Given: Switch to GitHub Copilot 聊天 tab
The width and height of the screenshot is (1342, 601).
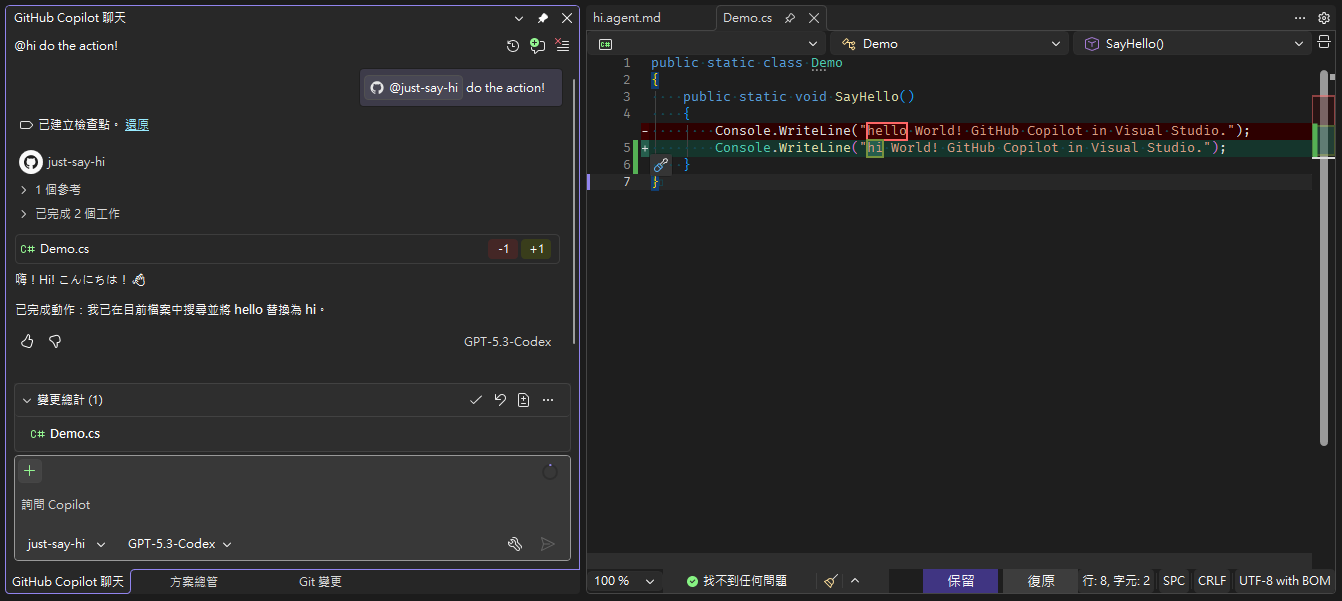Looking at the screenshot, I should pyautogui.click(x=68, y=581).
